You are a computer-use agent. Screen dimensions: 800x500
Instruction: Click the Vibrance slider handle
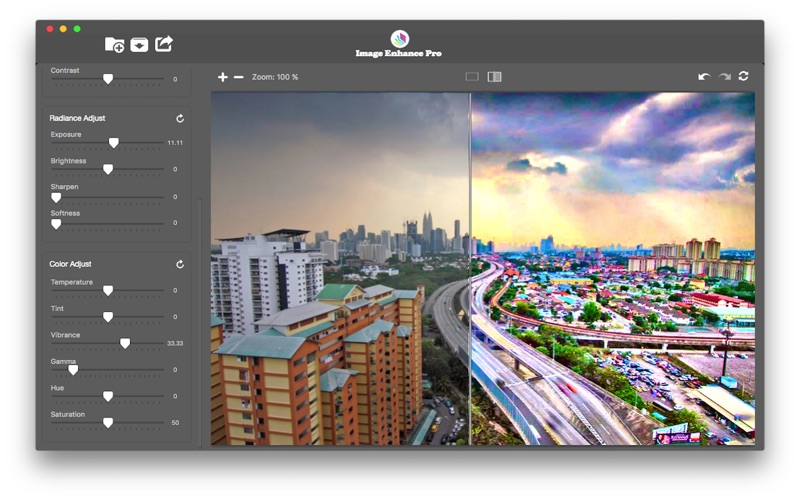125,343
